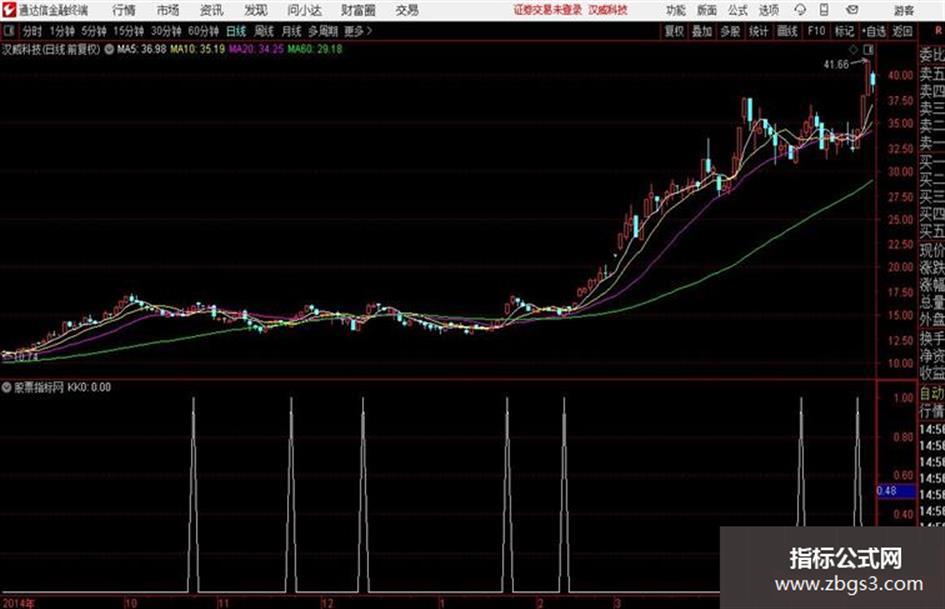The width and height of the screenshot is (945, 609).
Task: Open the mail envelope icon
Action: click(x=852, y=10)
